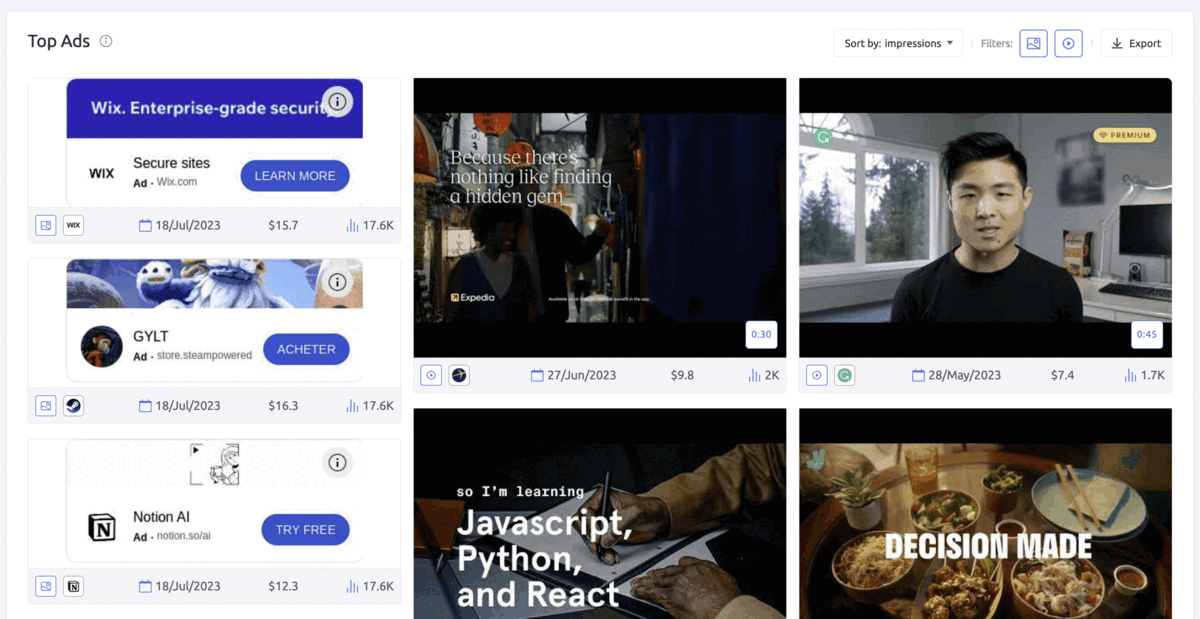The image size is (1200, 619).
Task: Select the Steam icon below the GYLT ad
Action: tap(73, 406)
